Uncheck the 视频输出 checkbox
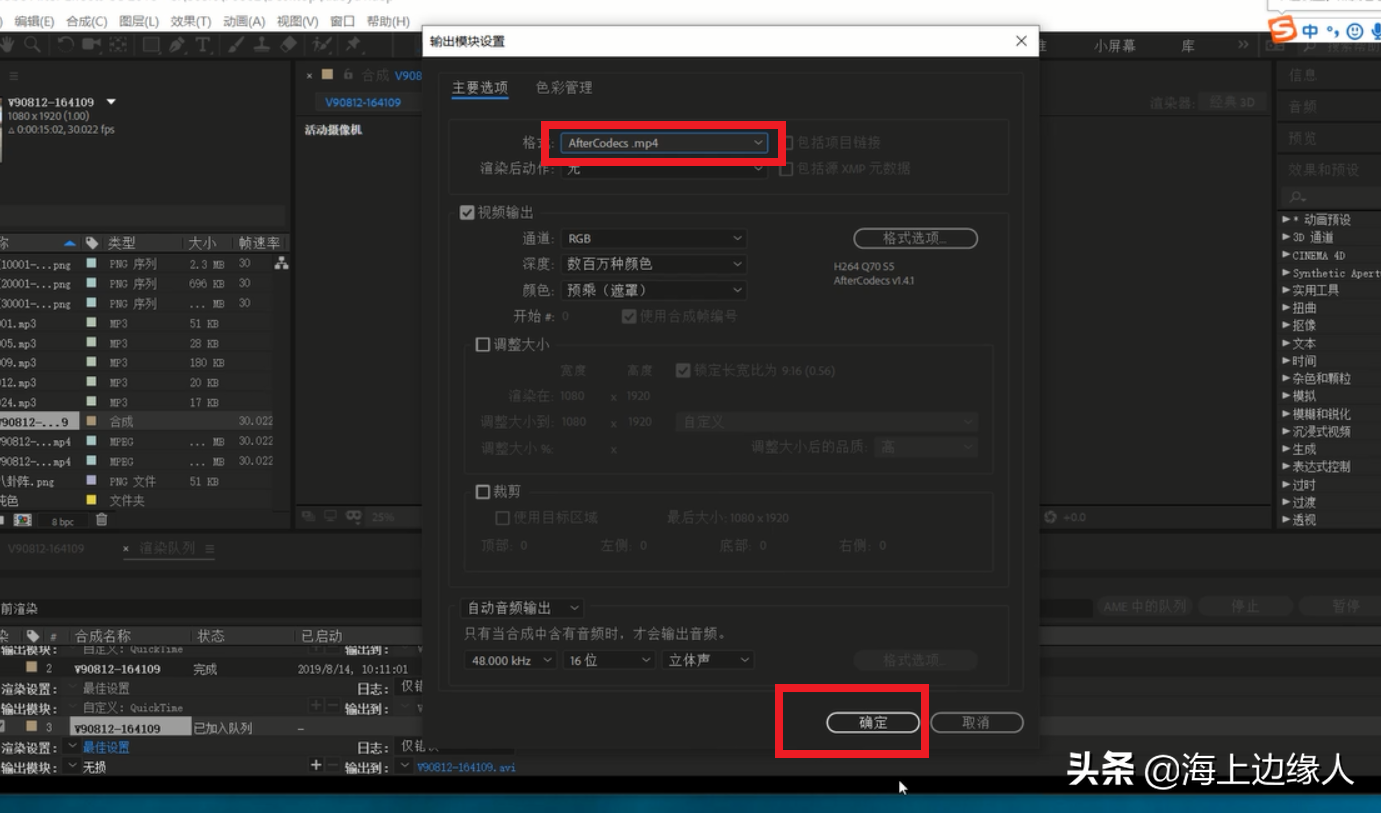The height and width of the screenshot is (813, 1381). point(466,211)
